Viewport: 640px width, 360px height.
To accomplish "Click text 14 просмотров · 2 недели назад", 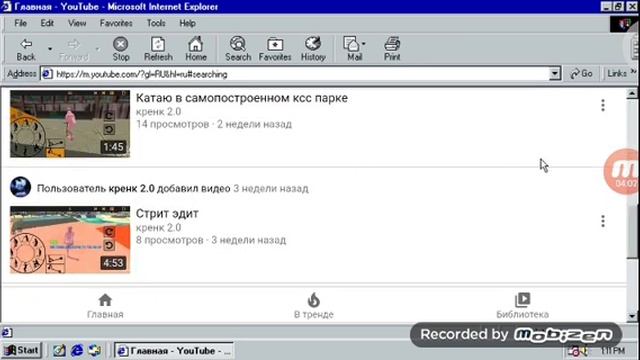I will 214,124.
